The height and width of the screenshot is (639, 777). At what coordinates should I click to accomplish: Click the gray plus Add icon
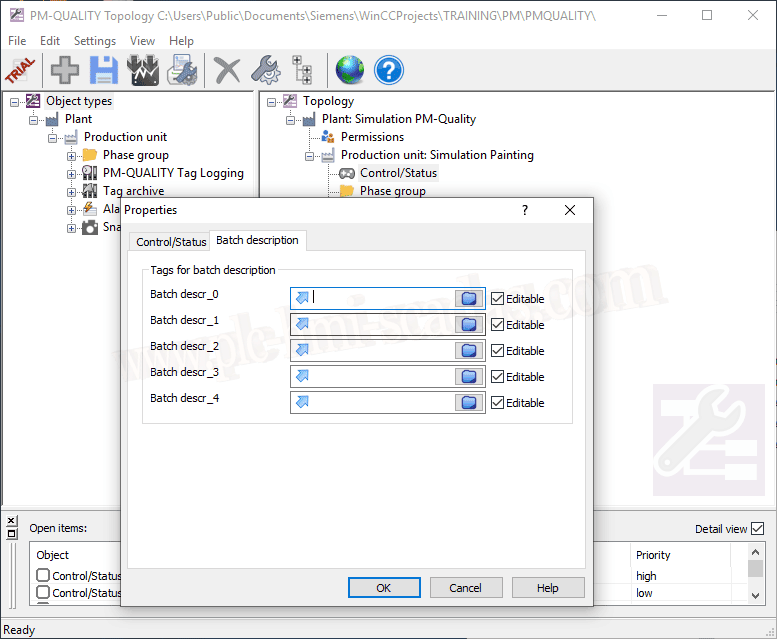coord(66,70)
